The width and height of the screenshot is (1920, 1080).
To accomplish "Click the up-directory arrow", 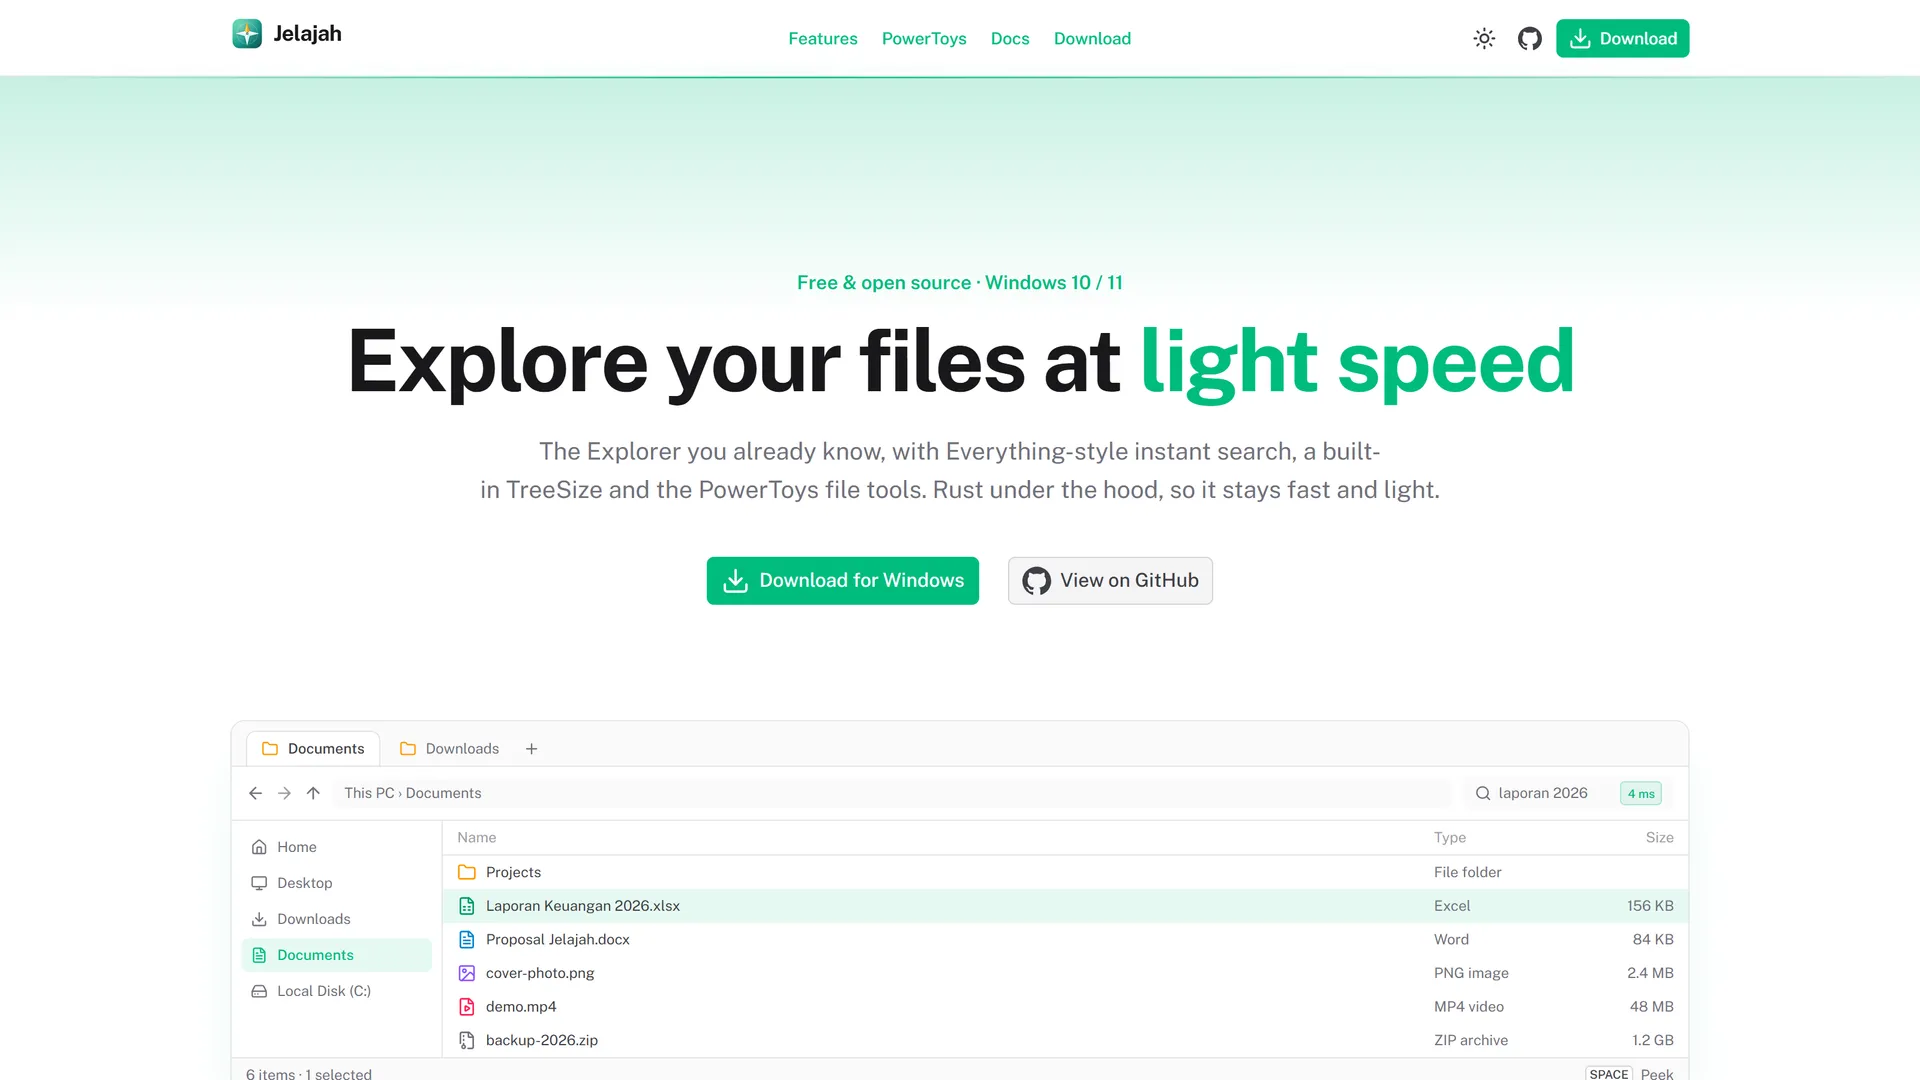I will pyautogui.click(x=313, y=793).
